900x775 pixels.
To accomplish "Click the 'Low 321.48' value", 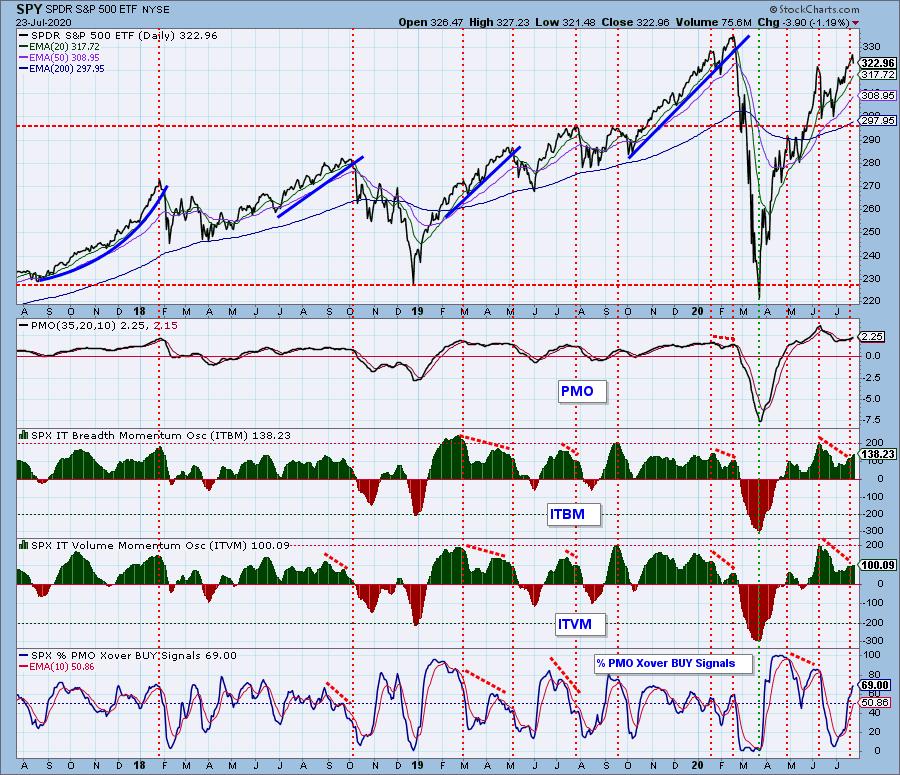I will 565,22.
